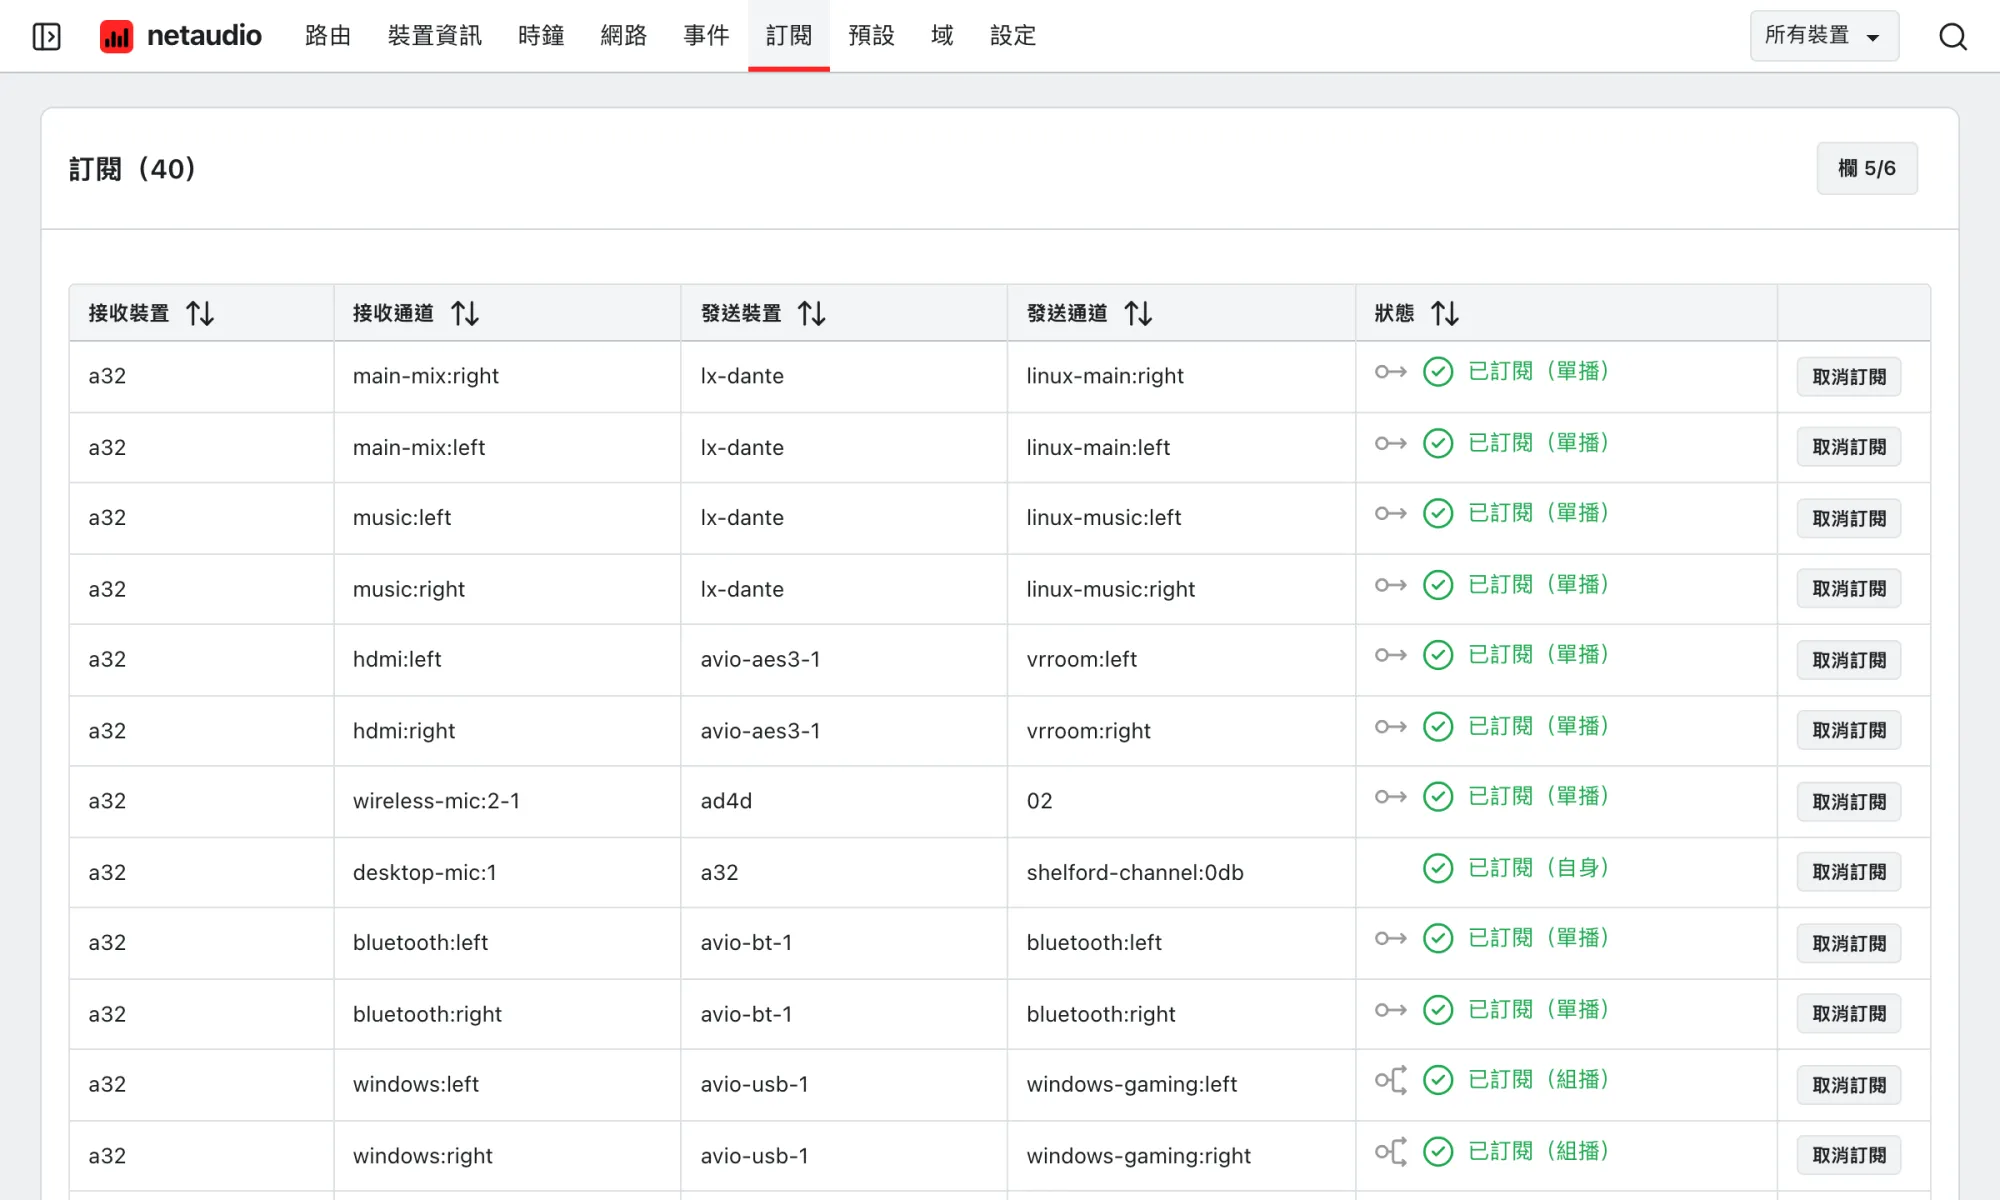This screenshot has height=1200, width=2000.
Task: Click the linux-music:right cell
Action: pyautogui.click(x=1181, y=589)
